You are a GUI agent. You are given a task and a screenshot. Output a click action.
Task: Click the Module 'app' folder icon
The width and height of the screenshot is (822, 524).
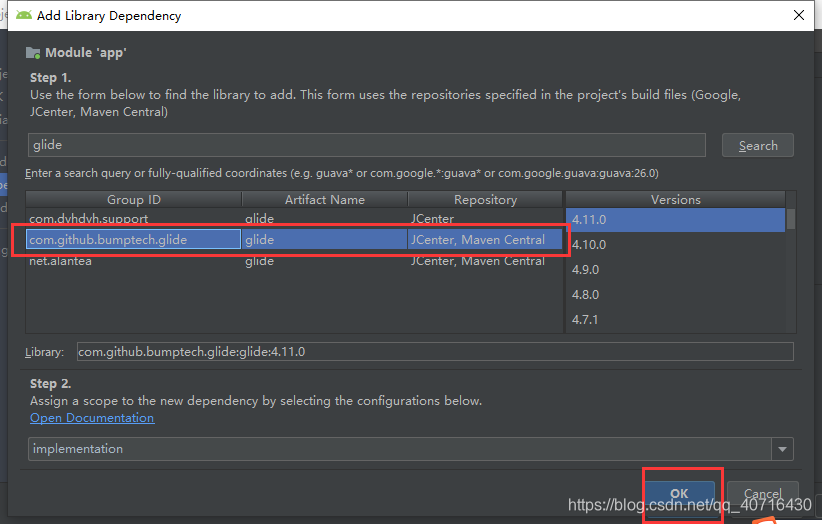pos(33,52)
